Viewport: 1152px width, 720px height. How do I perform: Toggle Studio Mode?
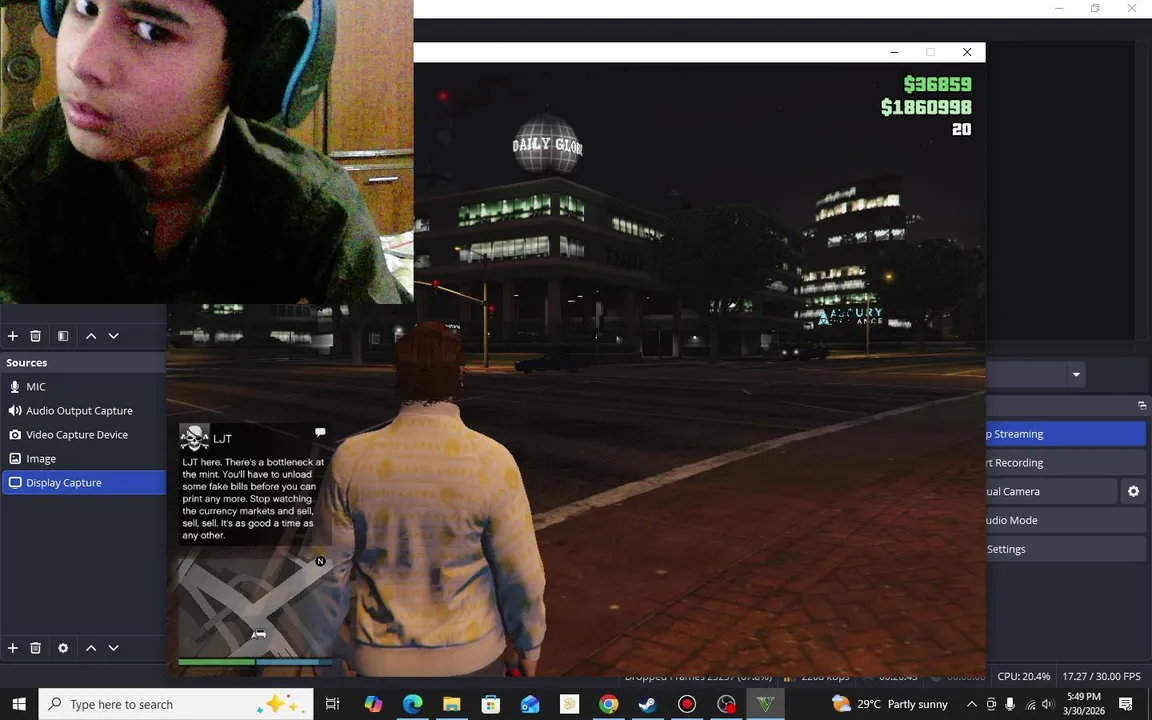(1065, 520)
